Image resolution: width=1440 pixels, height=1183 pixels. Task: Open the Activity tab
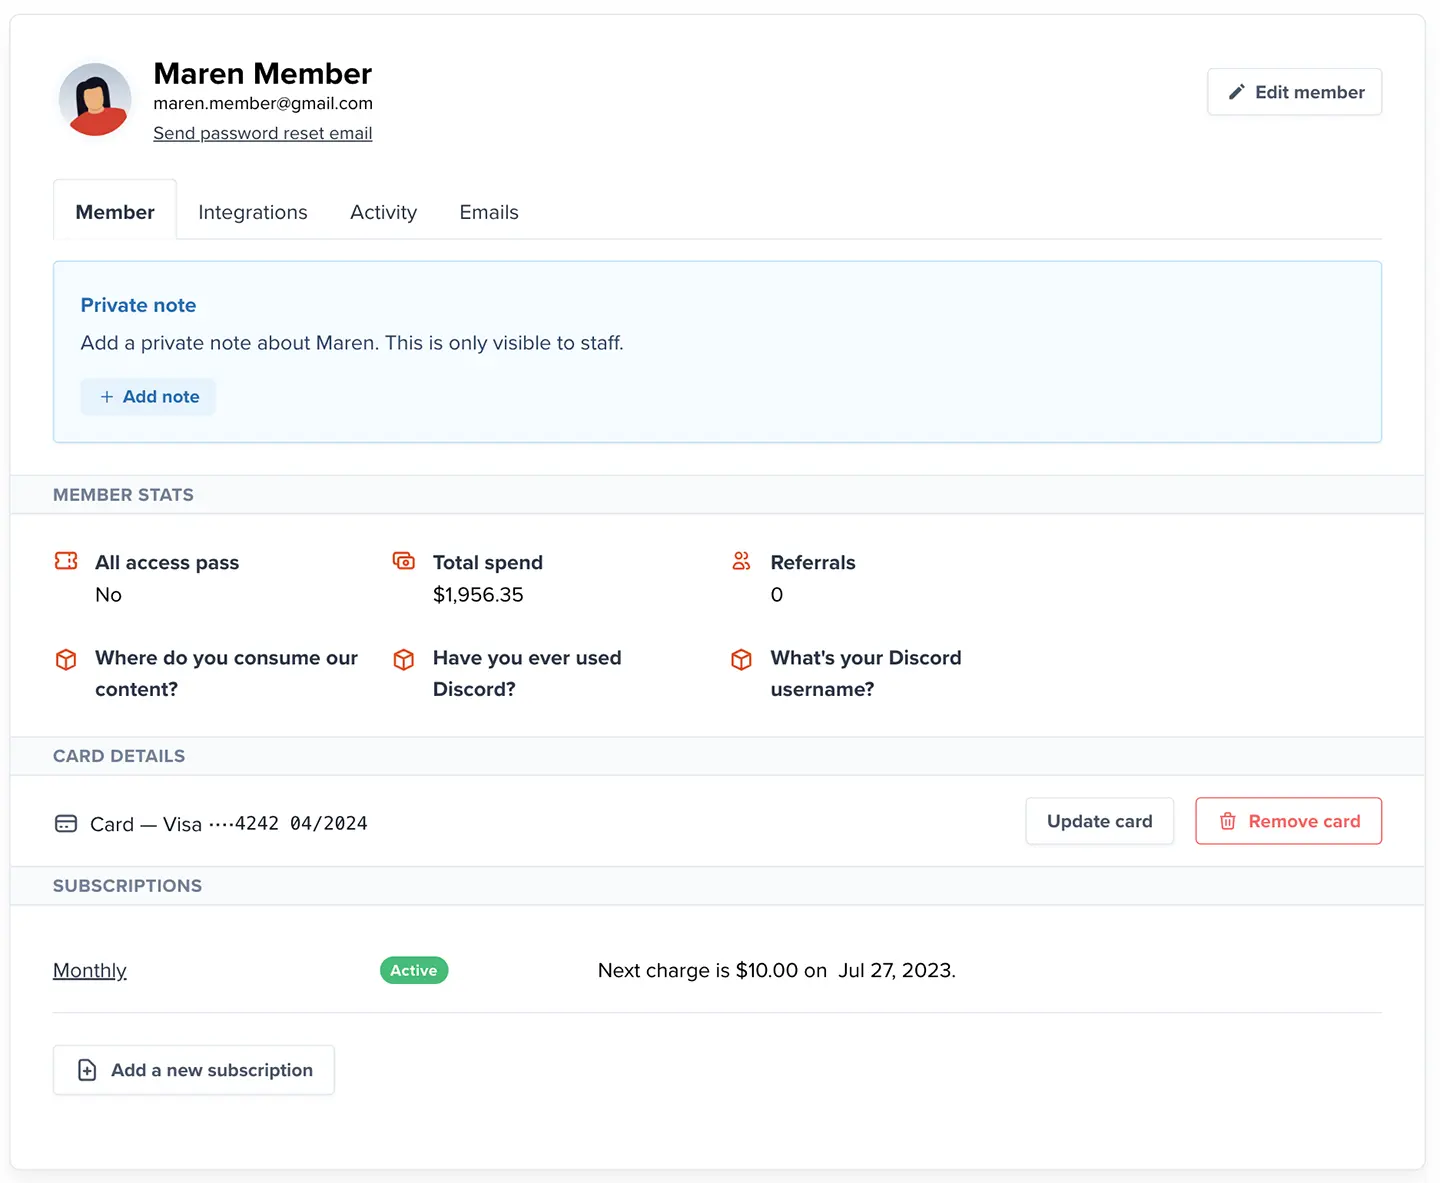pos(383,212)
